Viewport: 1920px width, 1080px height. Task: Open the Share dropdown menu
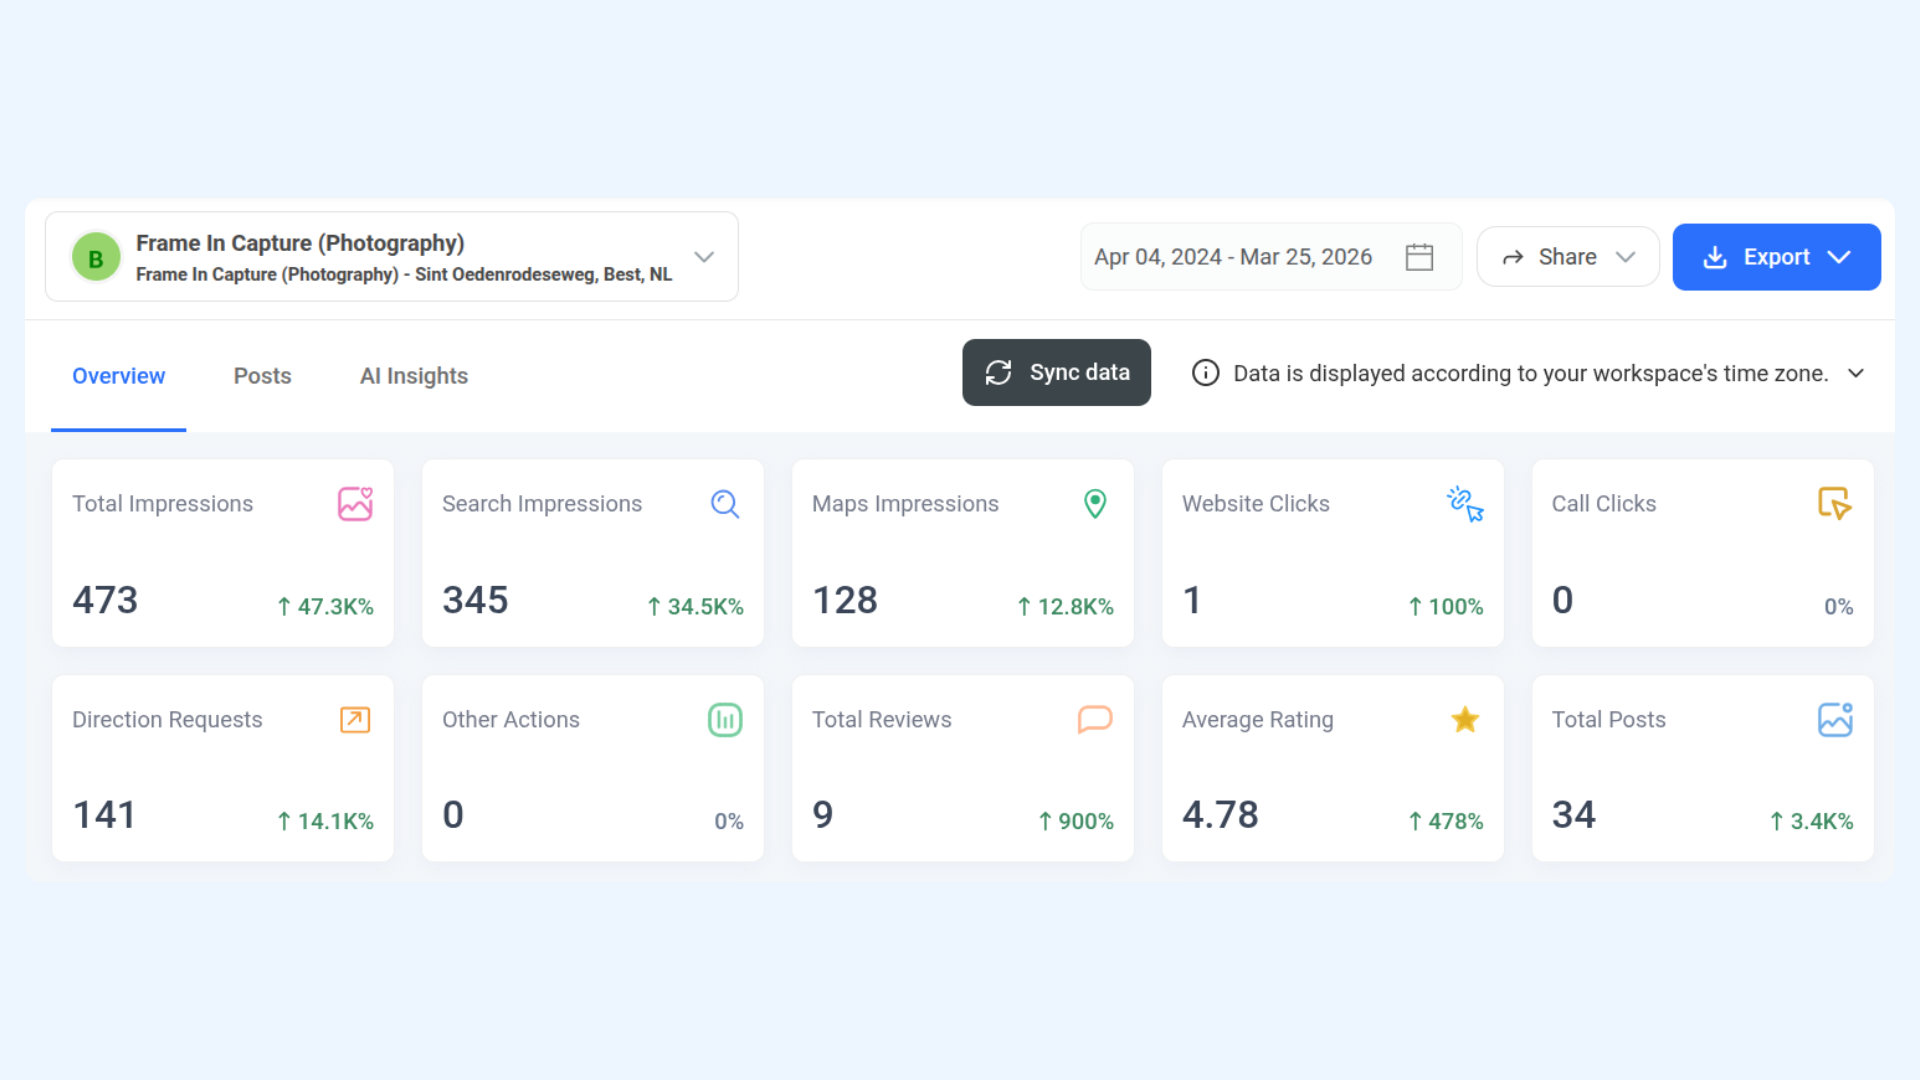1567,257
